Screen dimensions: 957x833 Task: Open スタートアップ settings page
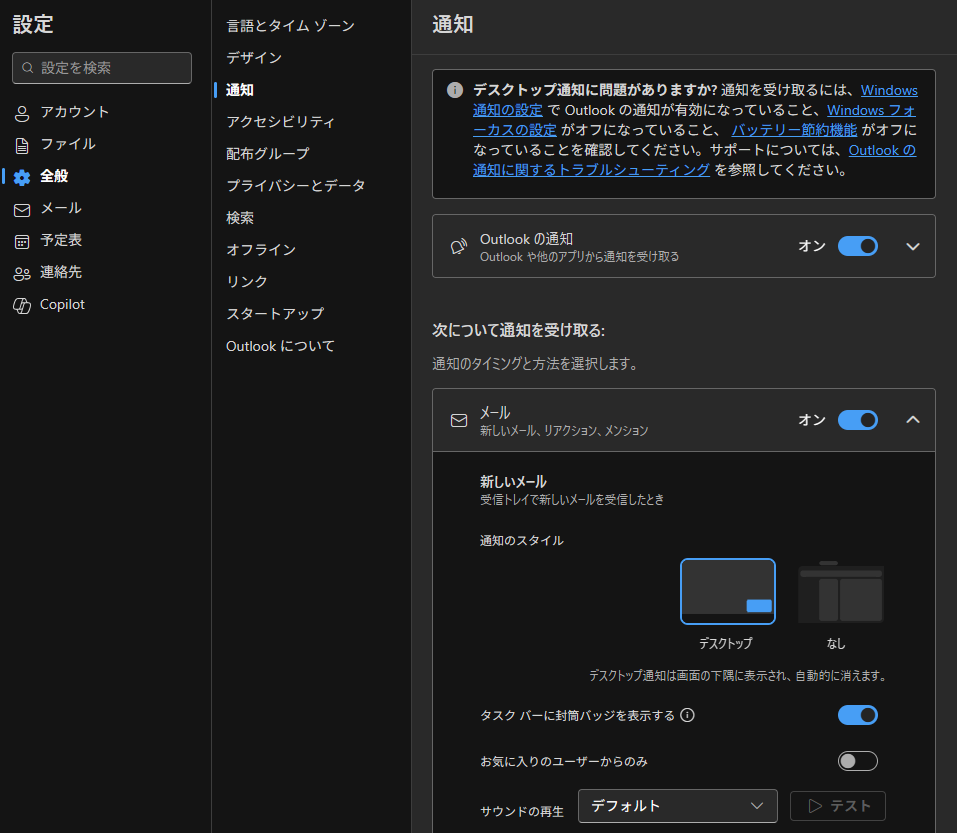pos(275,314)
